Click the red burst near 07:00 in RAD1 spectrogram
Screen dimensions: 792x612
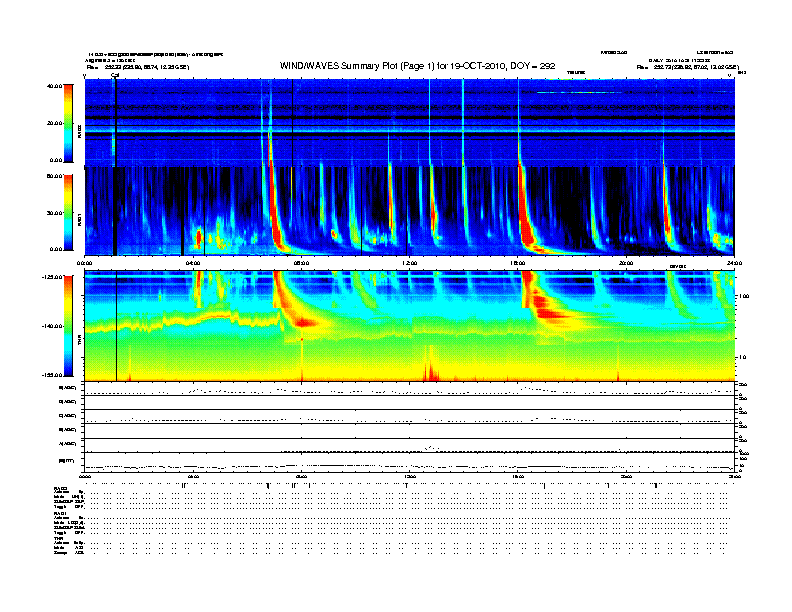coord(275,207)
